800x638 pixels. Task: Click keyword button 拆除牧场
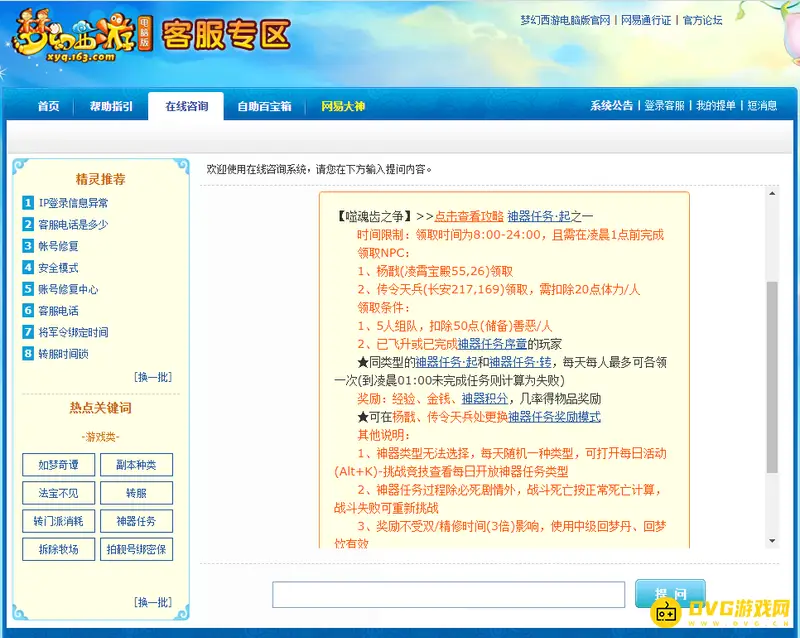click(x=59, y=549)
